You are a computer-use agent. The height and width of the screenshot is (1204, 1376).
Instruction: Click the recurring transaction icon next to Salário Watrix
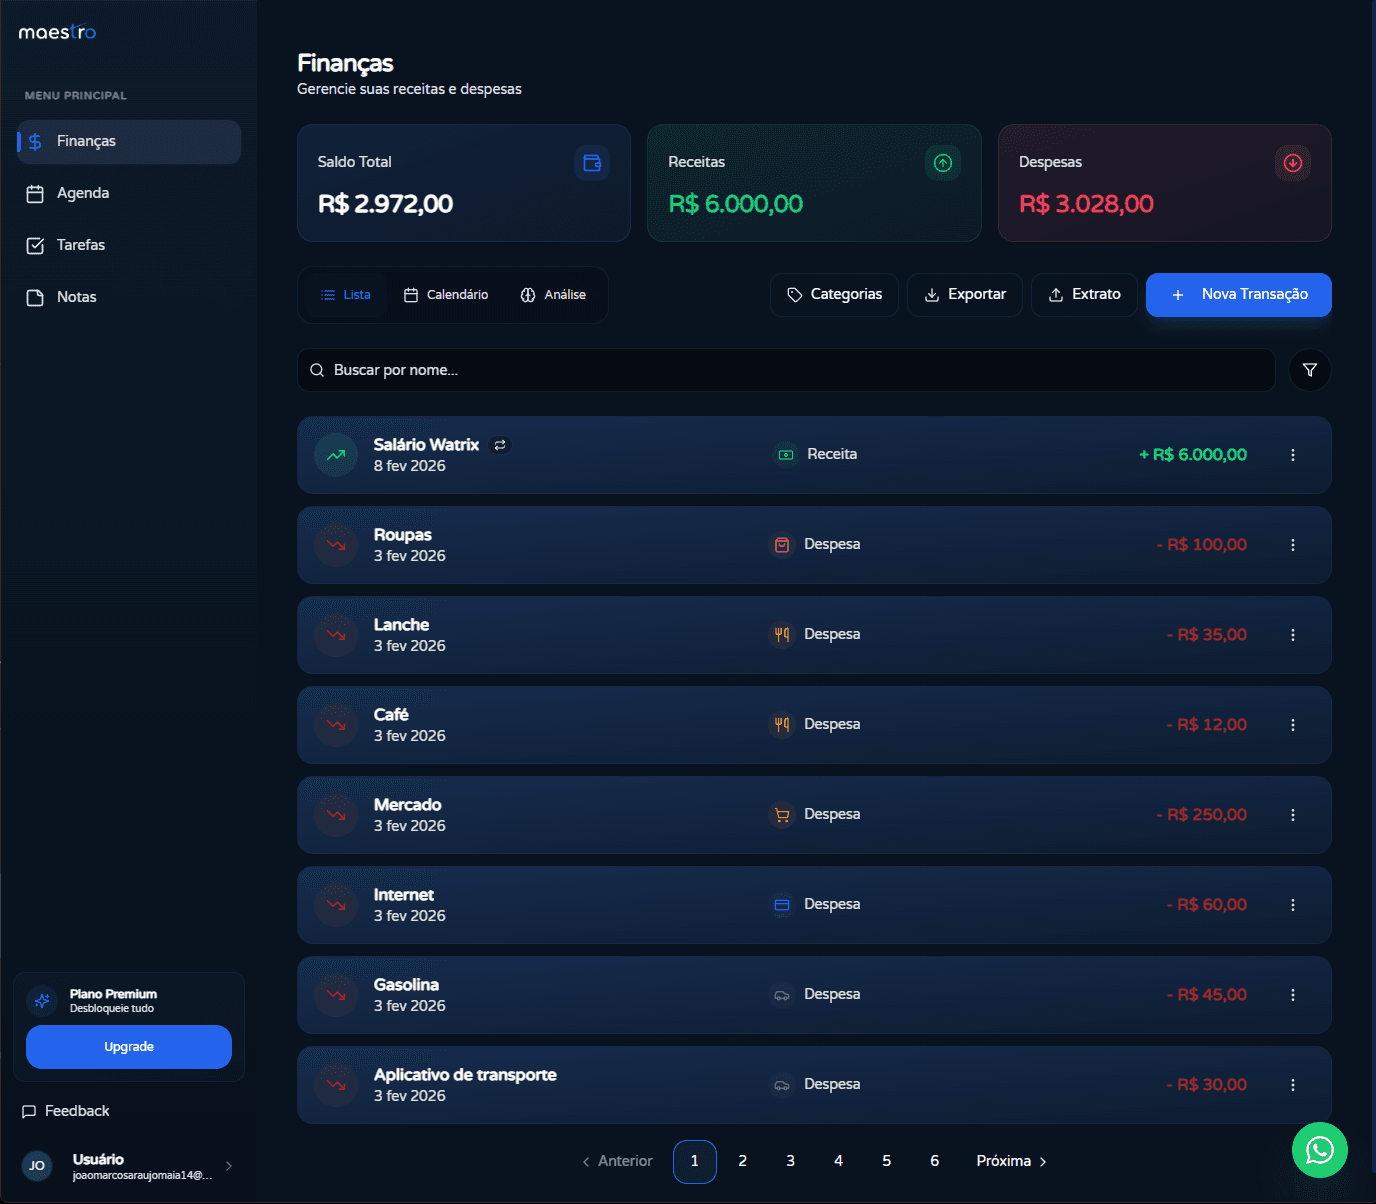(500, 445)
